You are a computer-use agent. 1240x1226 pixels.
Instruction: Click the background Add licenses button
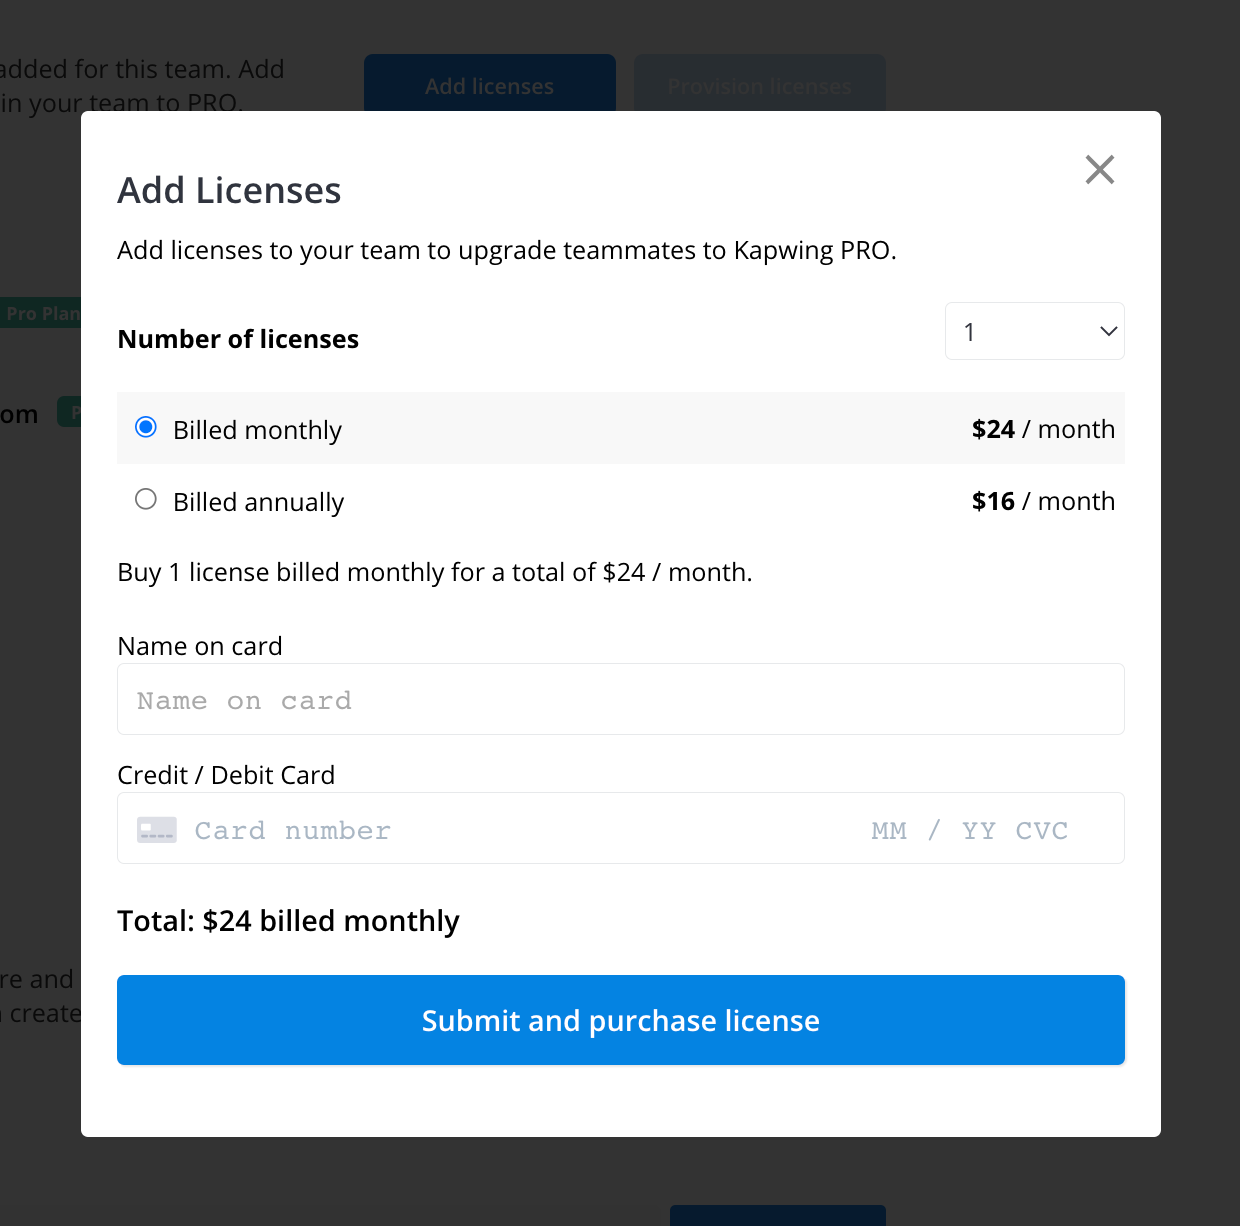point(489,85)
